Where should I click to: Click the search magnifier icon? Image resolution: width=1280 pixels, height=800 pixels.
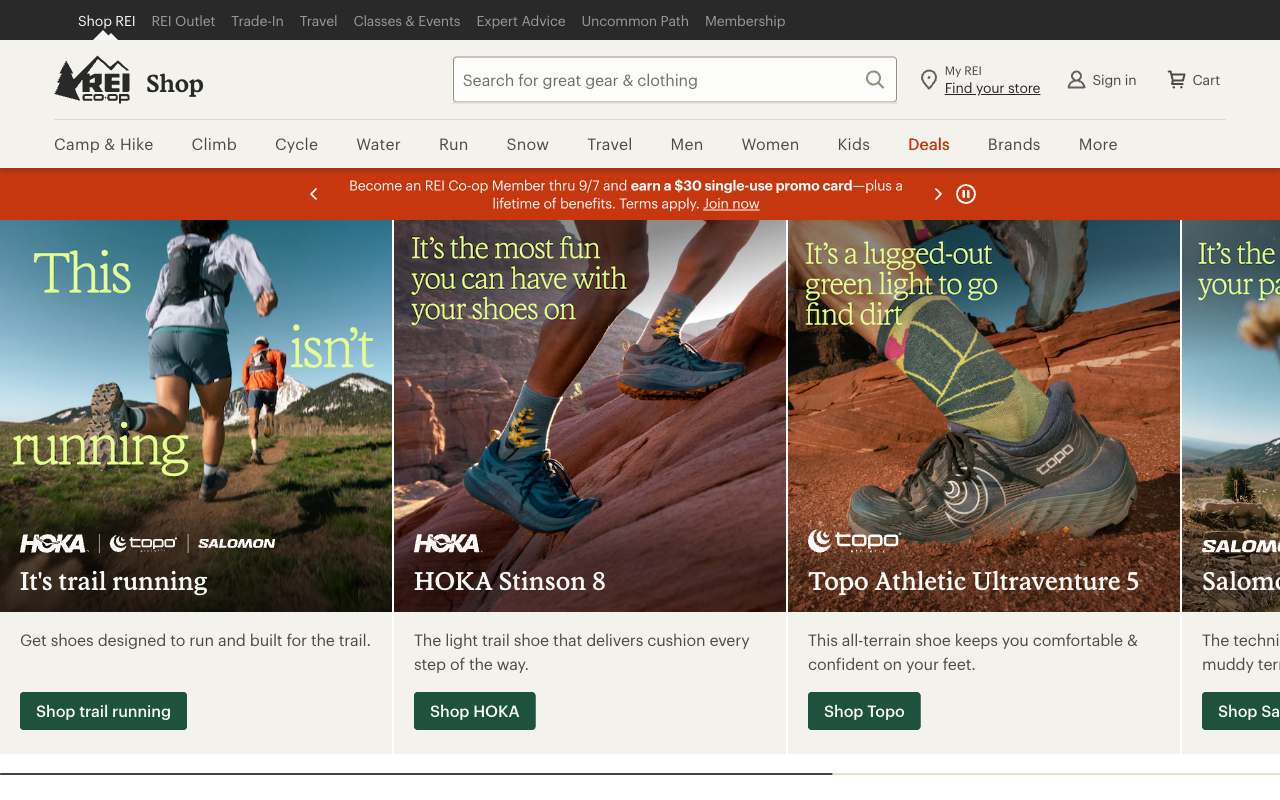pos(875,80)
